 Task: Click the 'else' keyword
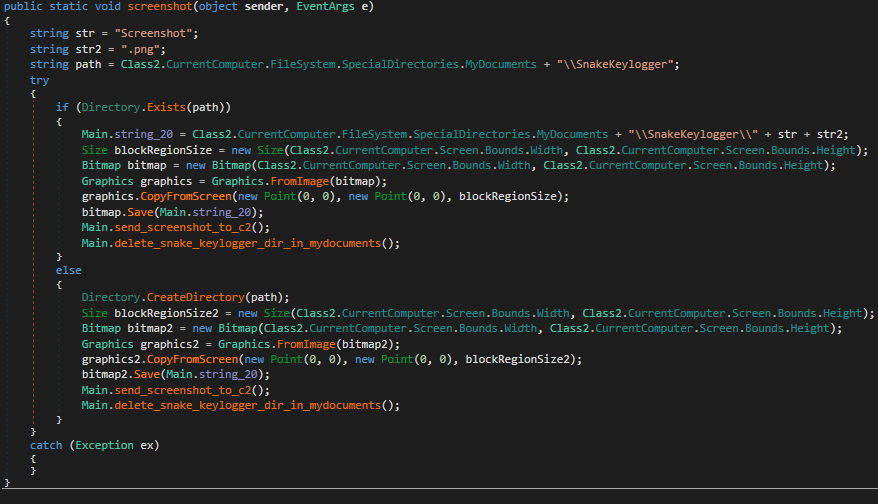tap(68, 270)
